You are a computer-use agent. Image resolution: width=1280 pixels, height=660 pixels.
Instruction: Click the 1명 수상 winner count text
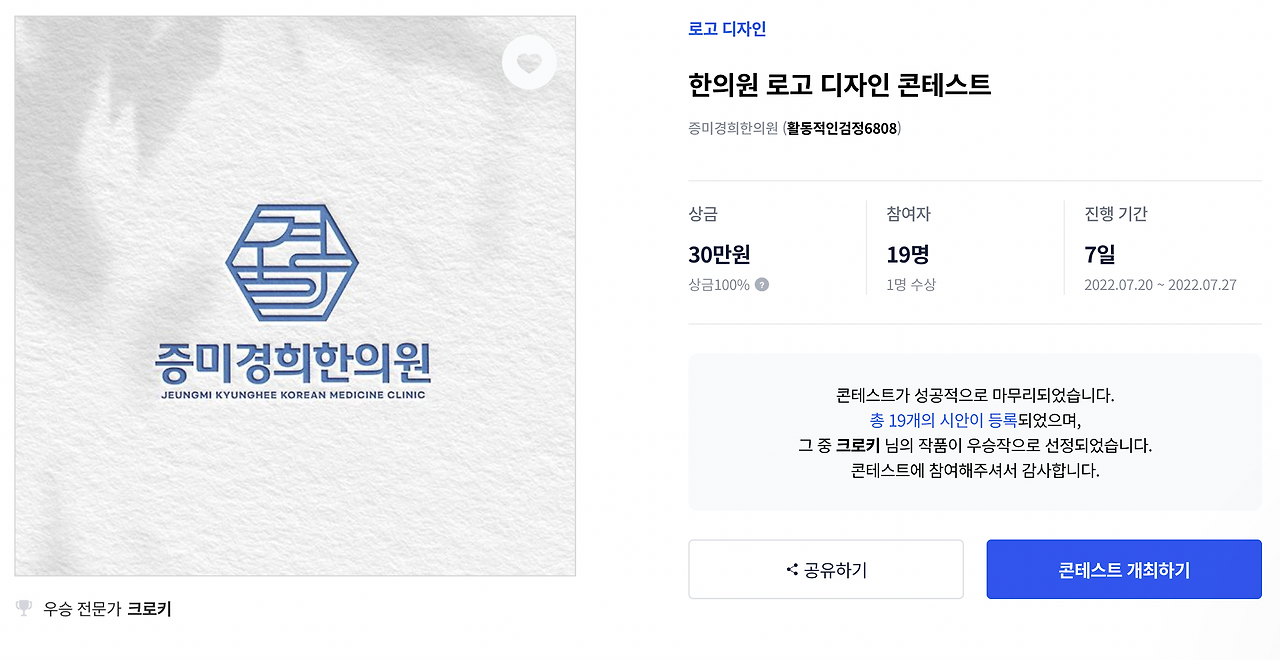[909, 284]
